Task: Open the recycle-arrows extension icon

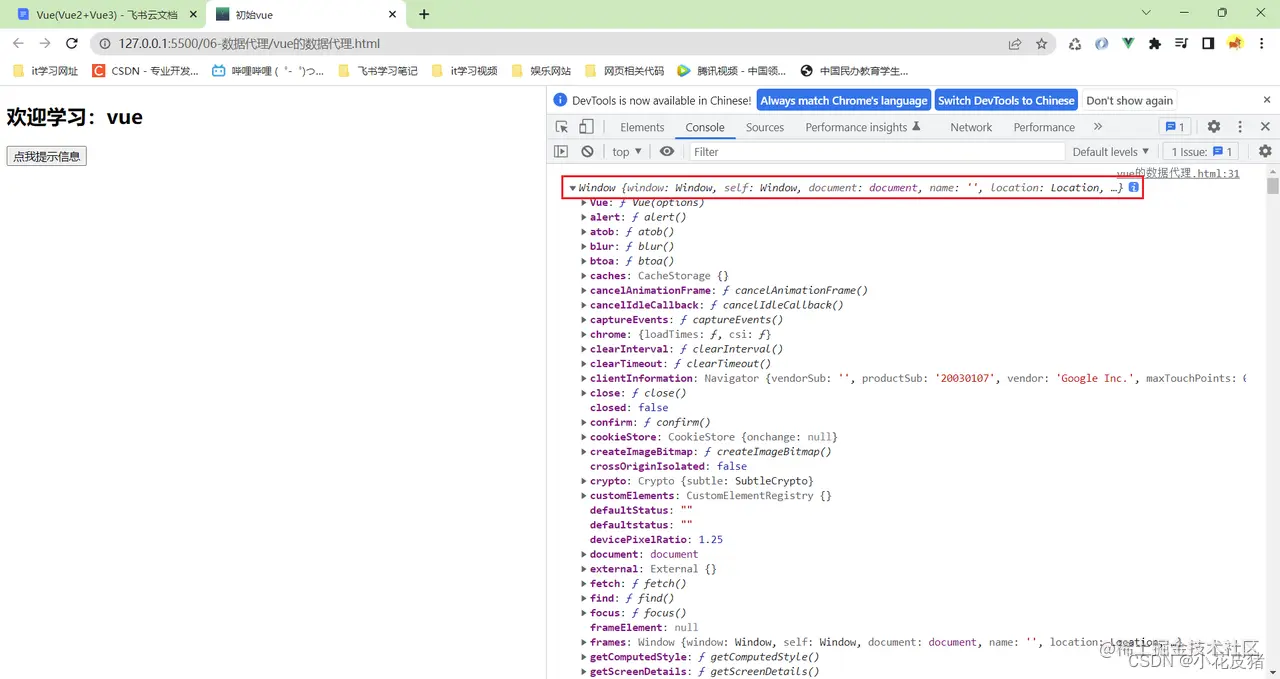Action: [1075, 43]
